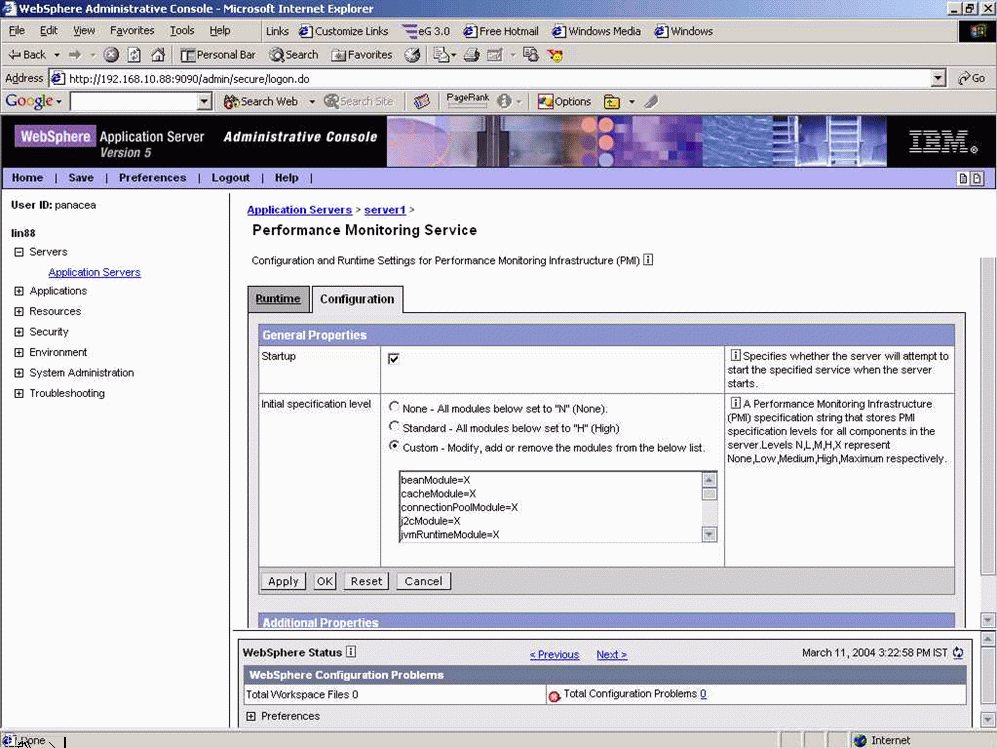Viewport: 997px width, 748px height.
Task: Click the Cancel button
Action: point(423,581)
